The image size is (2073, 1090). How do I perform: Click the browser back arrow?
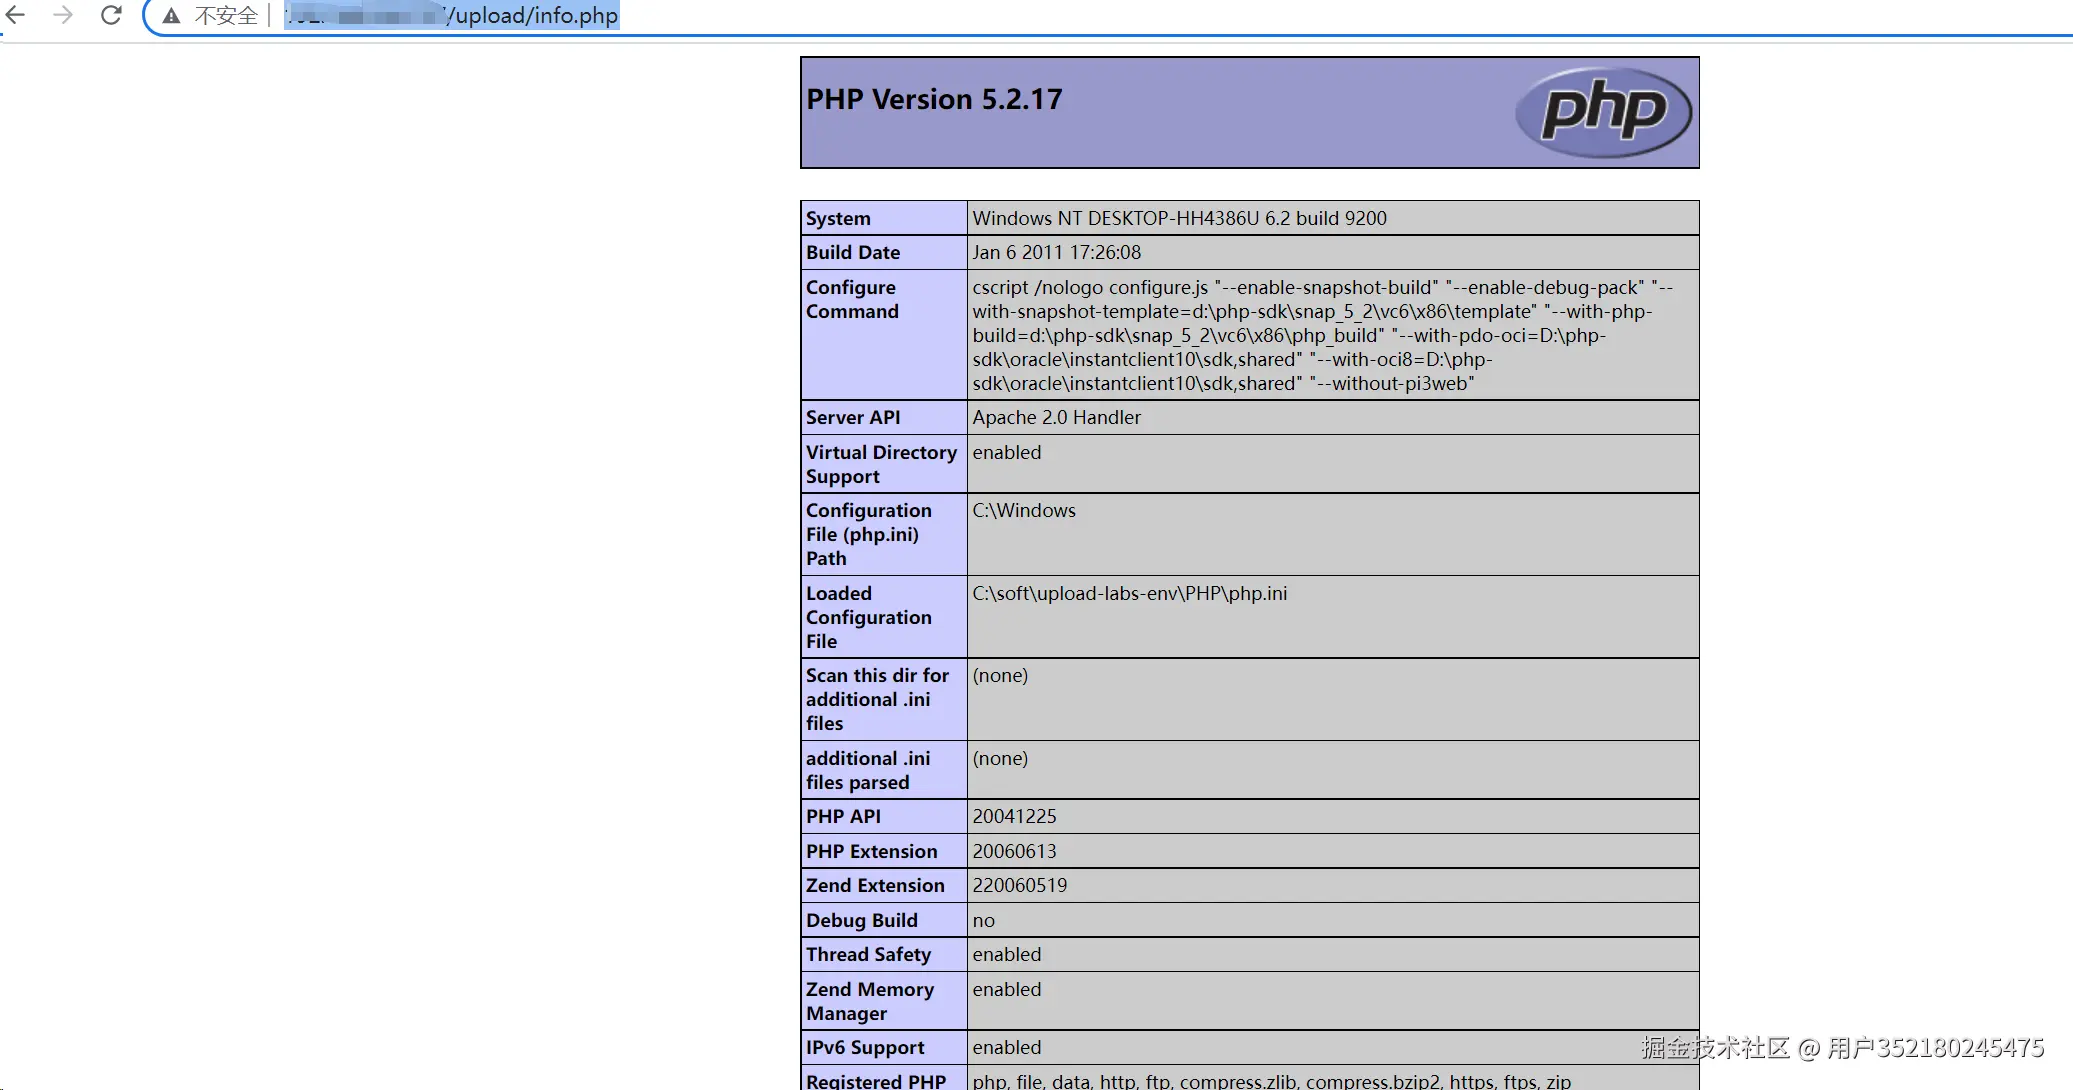(16, 15)
